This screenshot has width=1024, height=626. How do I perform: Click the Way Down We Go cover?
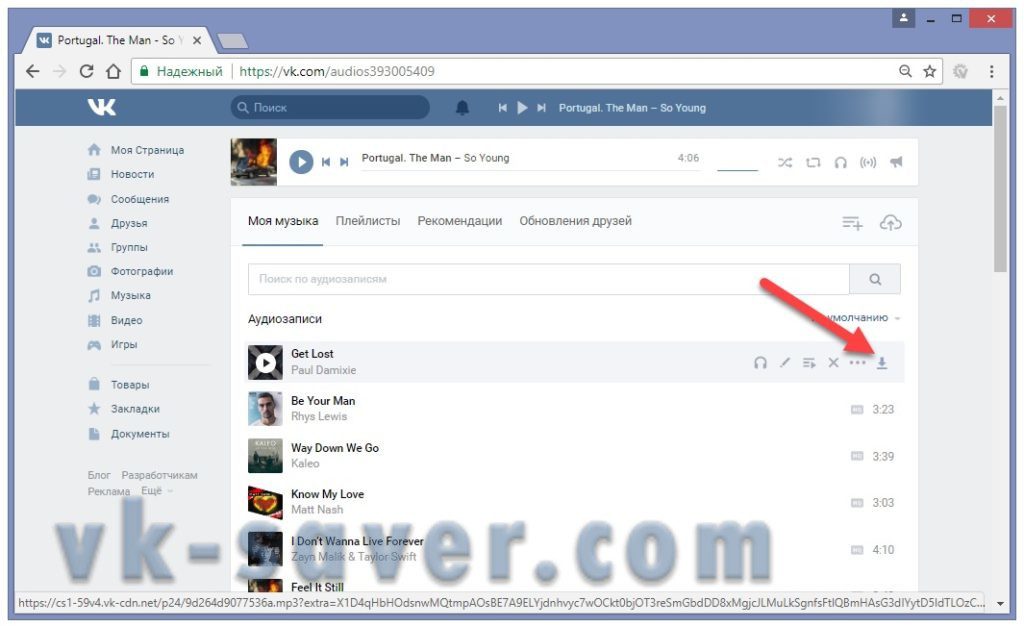pos(265,456)
